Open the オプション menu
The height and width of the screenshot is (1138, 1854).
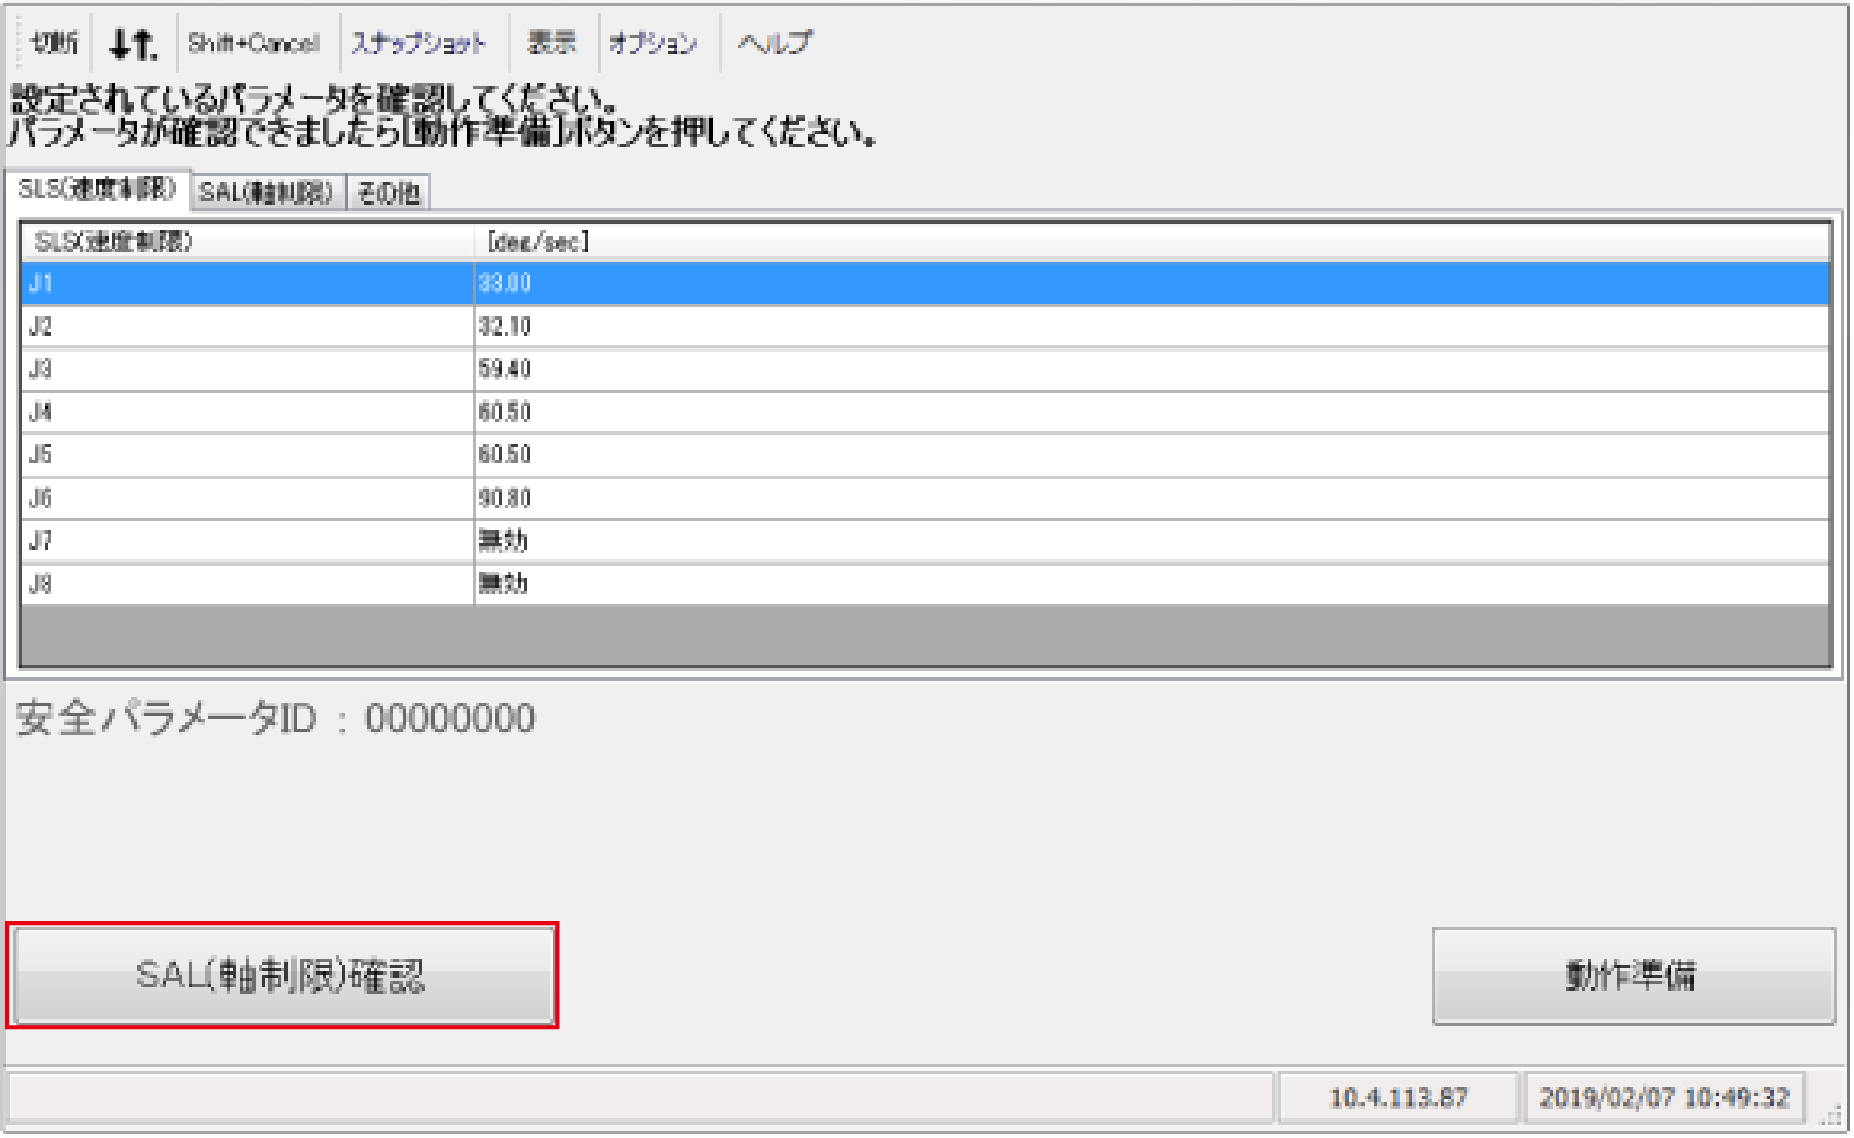(653, 43)
